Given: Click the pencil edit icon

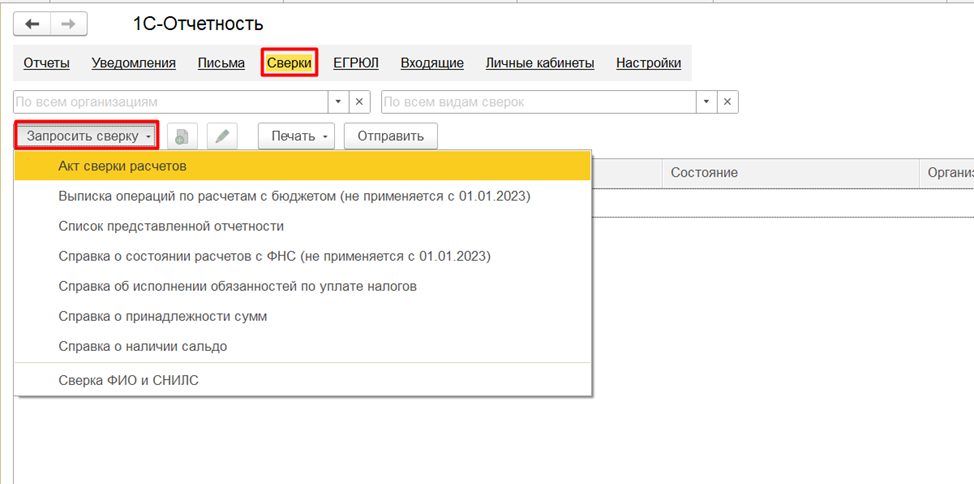Looking at the screenshot, I should point(222,136).
